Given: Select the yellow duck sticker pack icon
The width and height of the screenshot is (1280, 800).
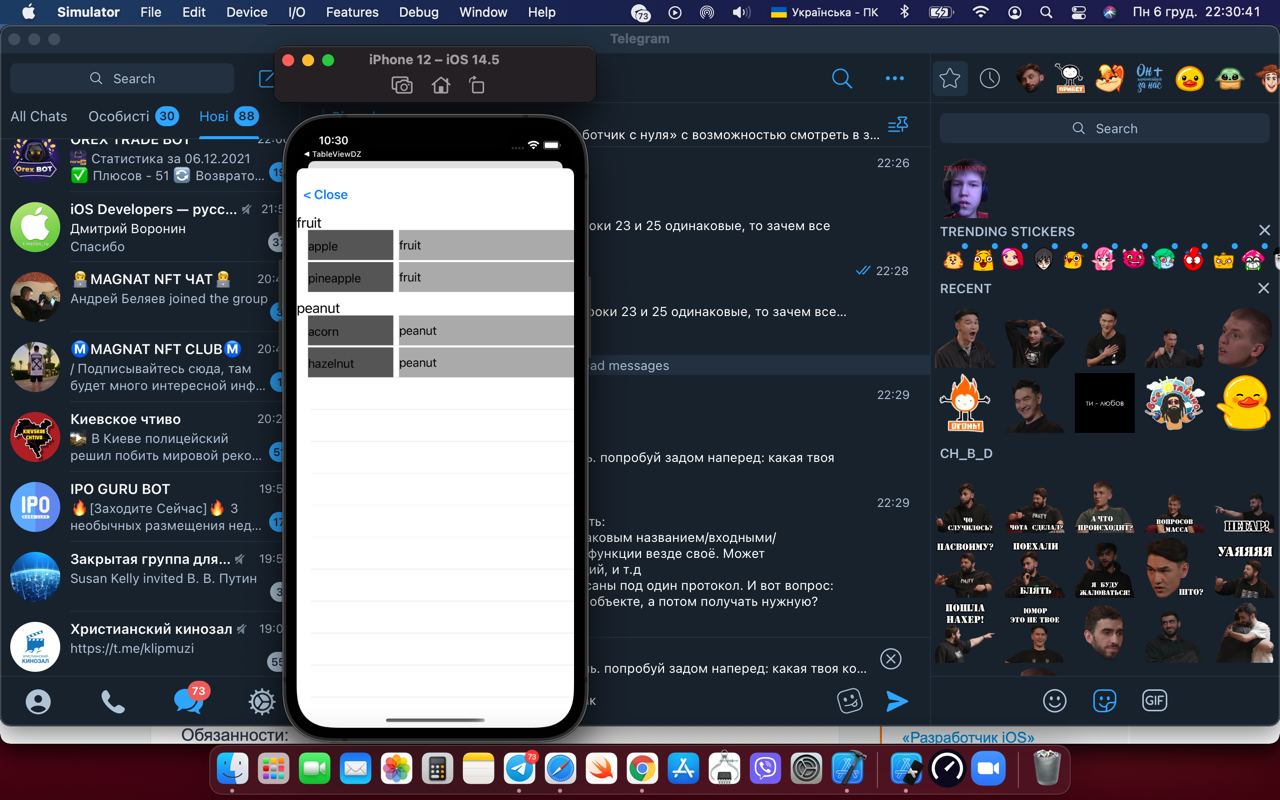Looking at the screenshot, I should click(1189, 78).
